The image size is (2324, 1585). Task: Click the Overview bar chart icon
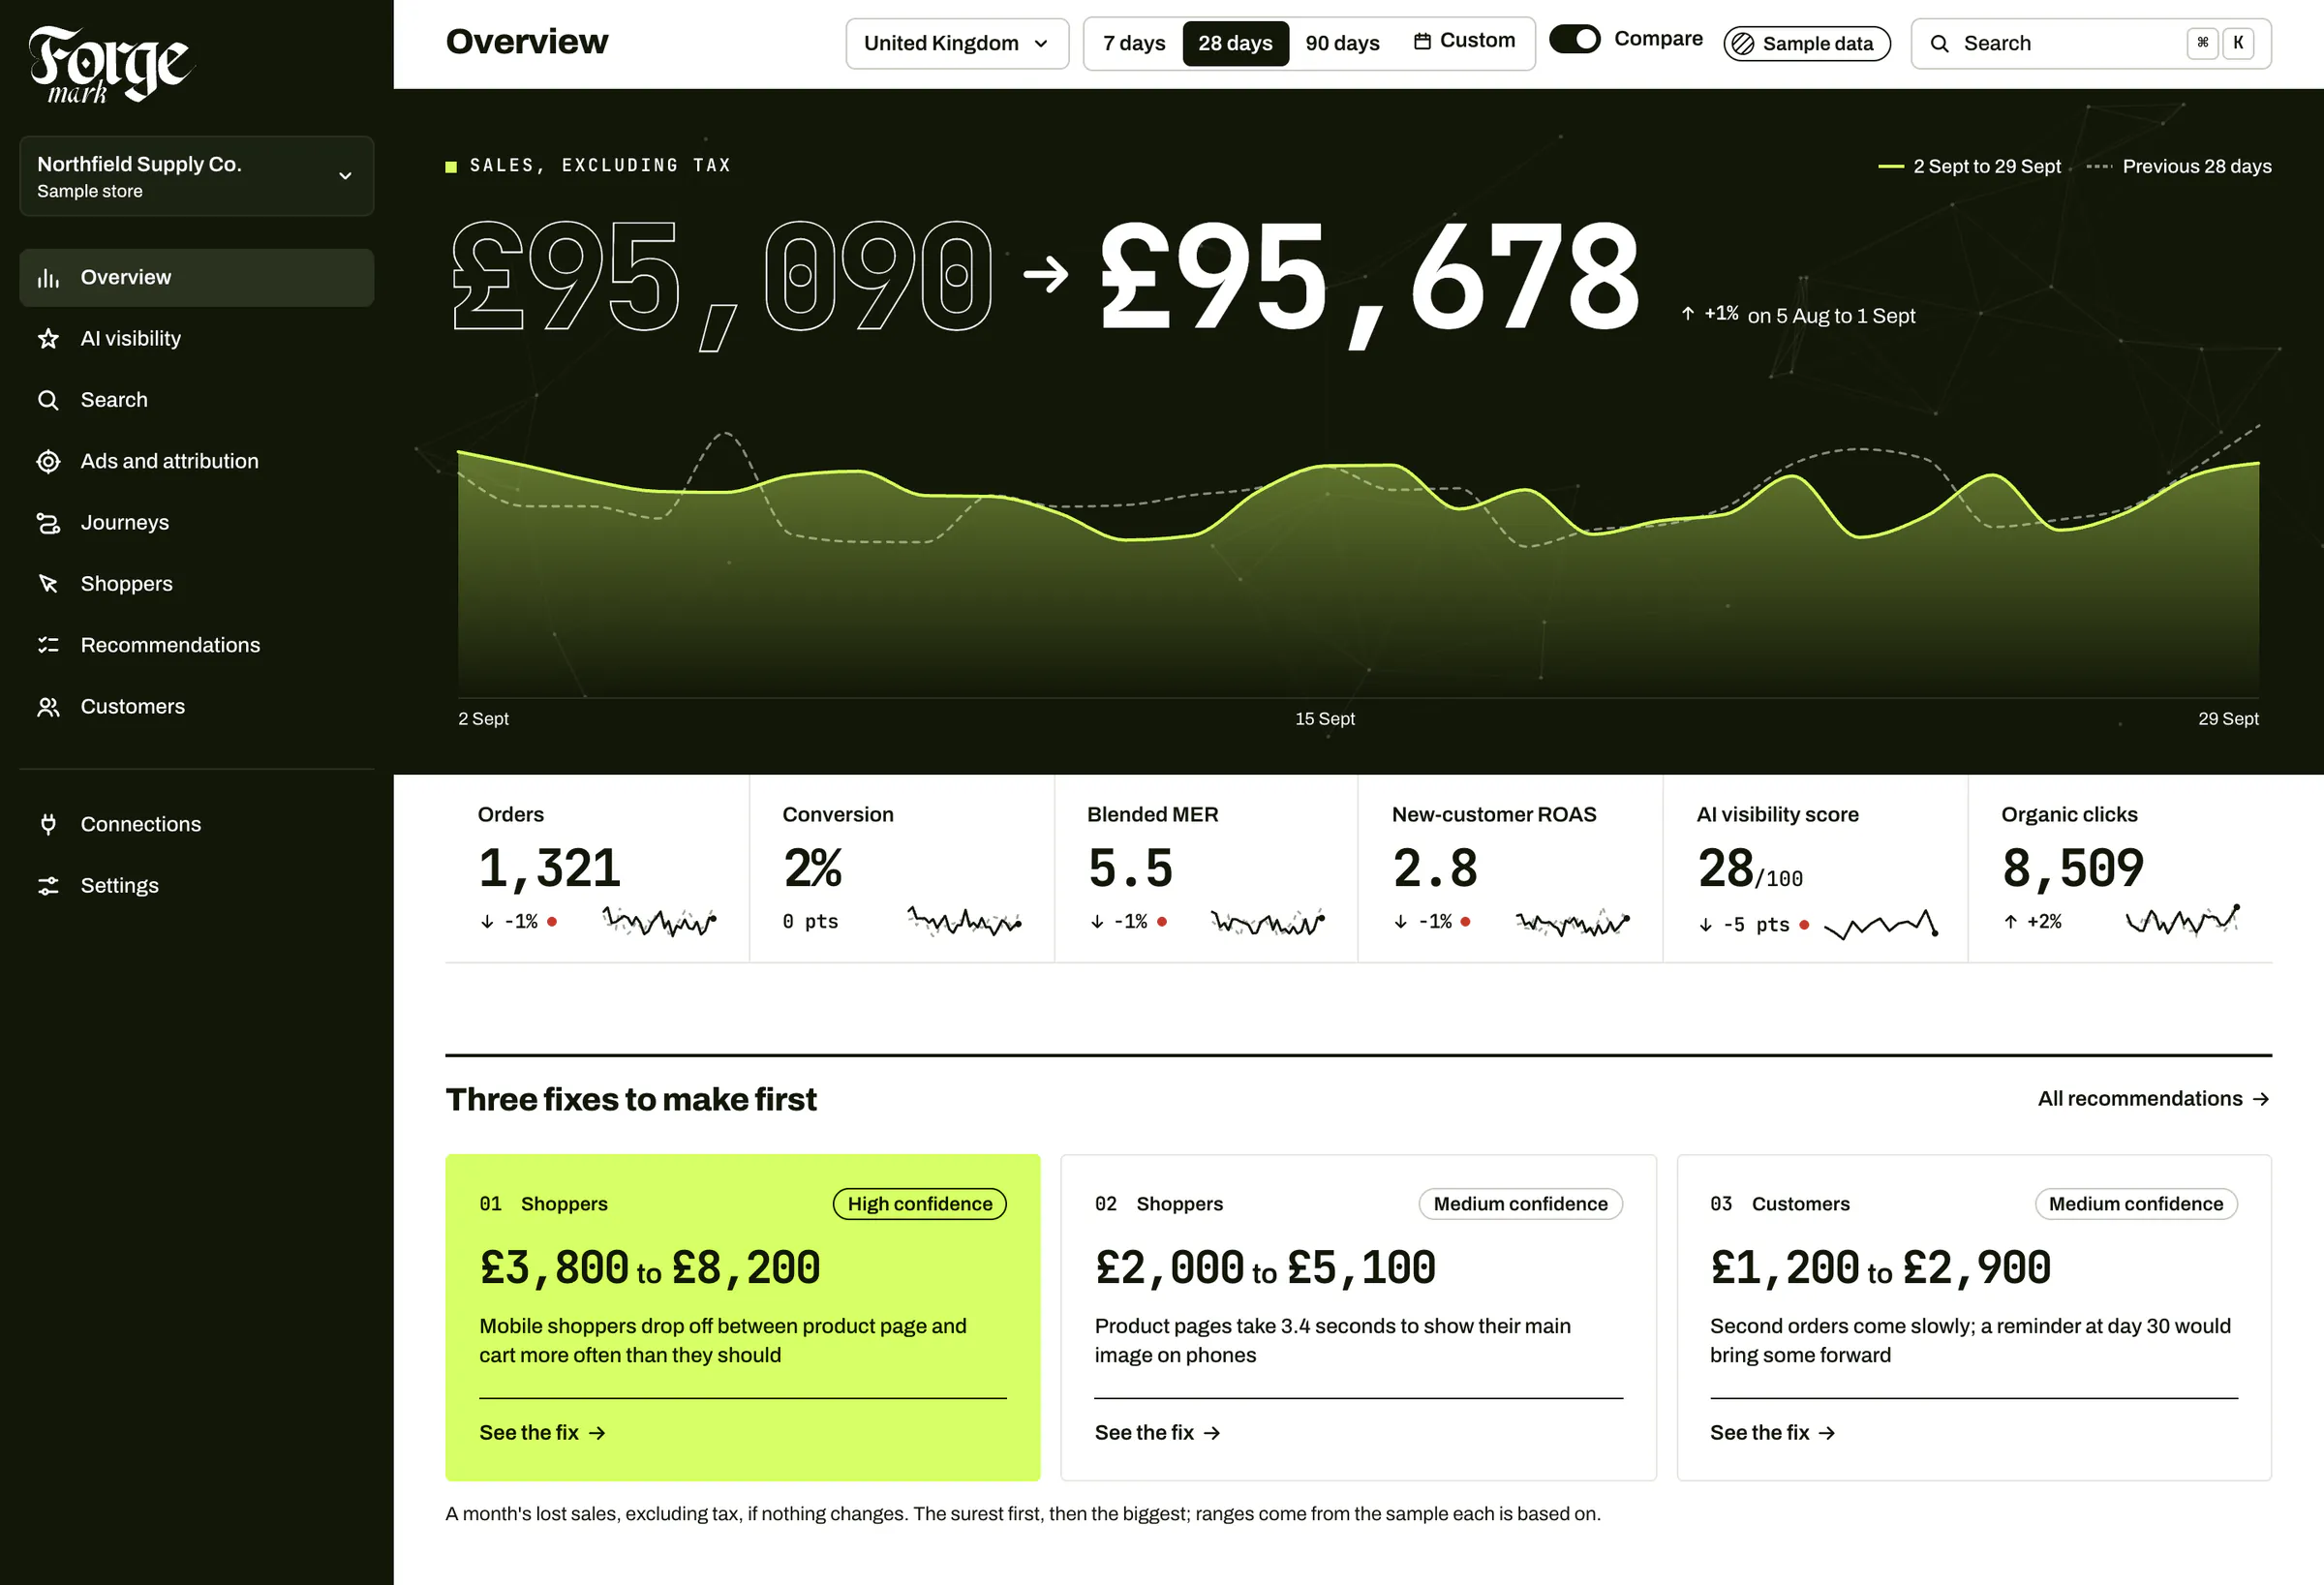[48, 277]
